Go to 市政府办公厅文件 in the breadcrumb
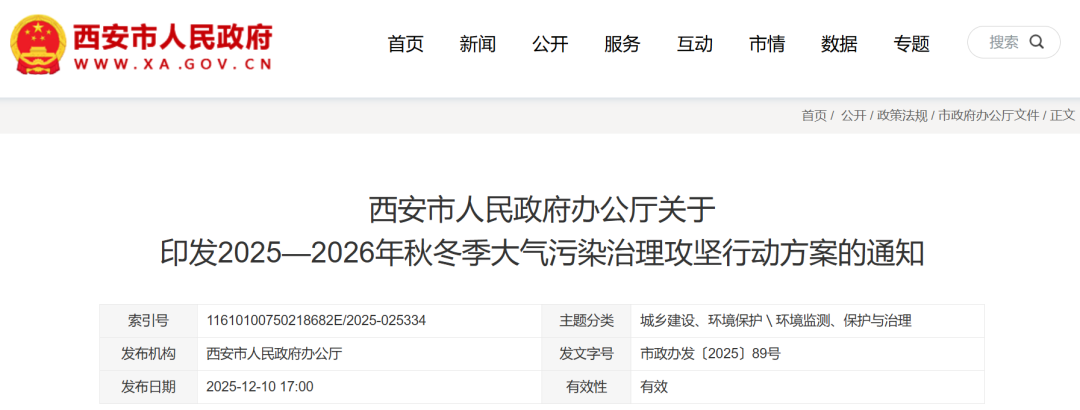Viewport: 1080px width, 410px height. [x=989, y=116]
